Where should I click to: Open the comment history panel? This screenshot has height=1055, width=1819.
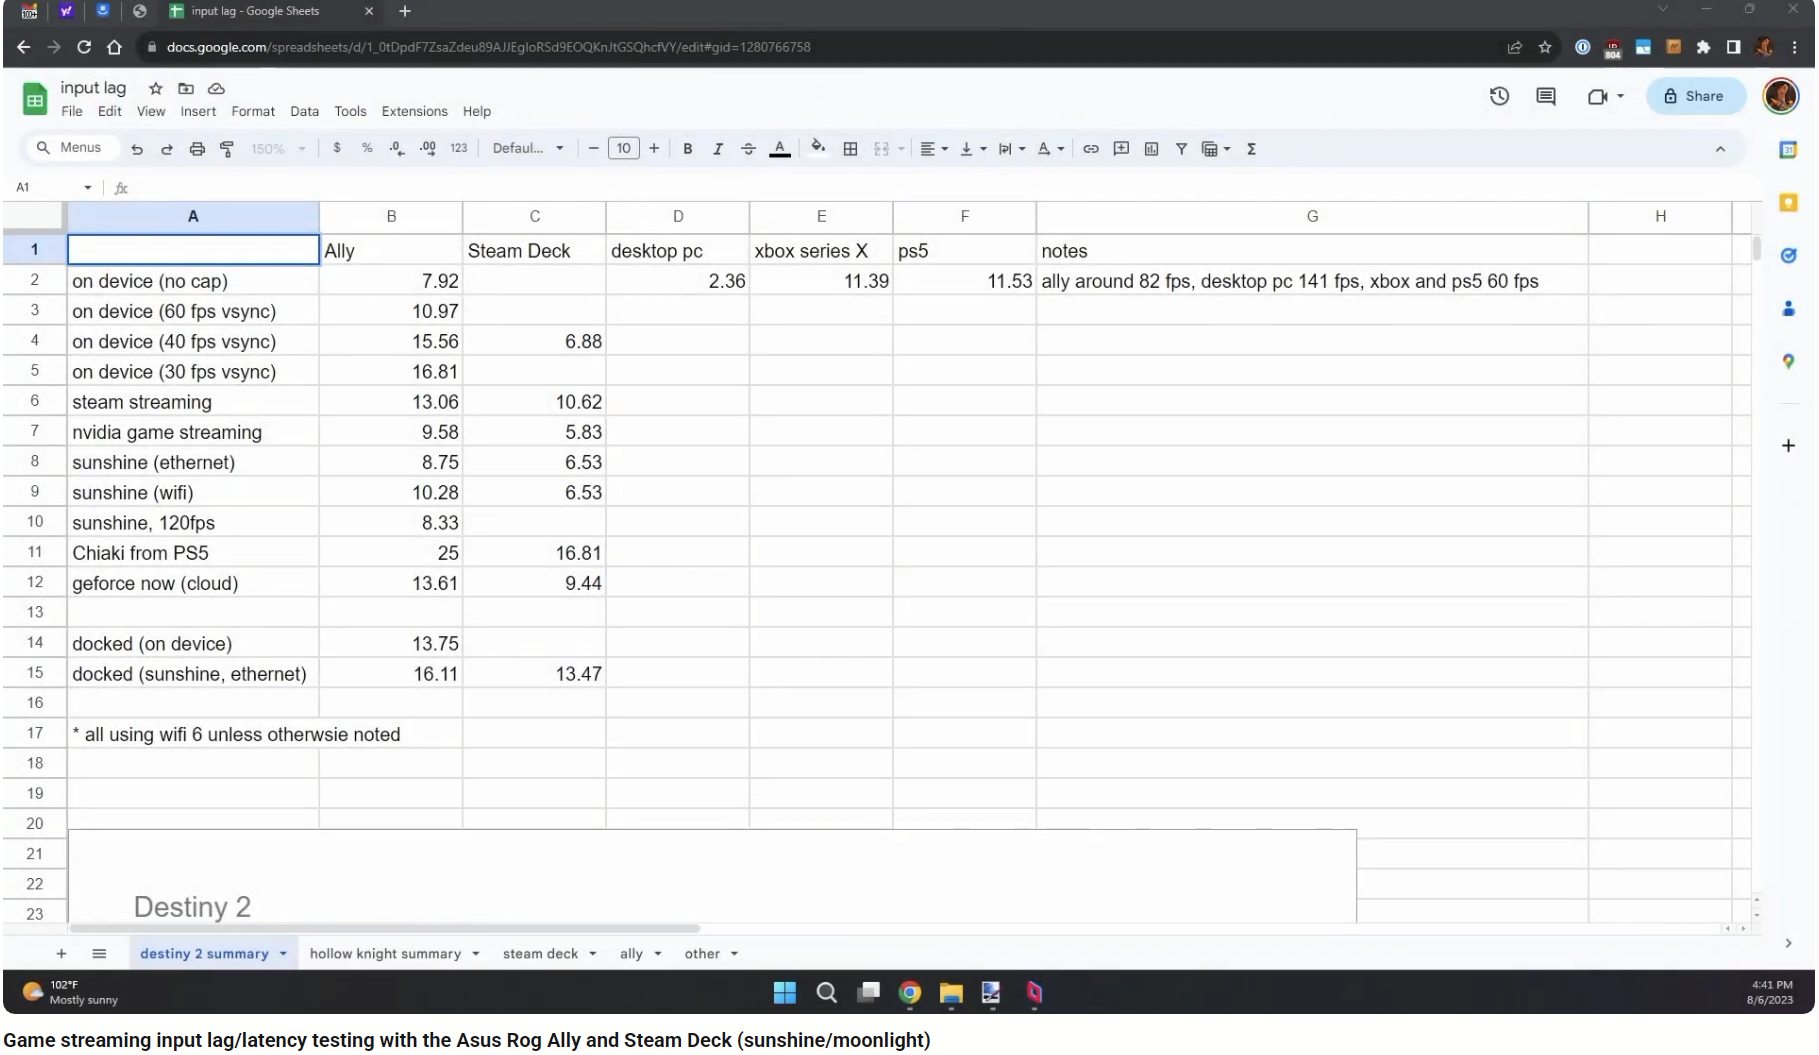coord(1546,96)
